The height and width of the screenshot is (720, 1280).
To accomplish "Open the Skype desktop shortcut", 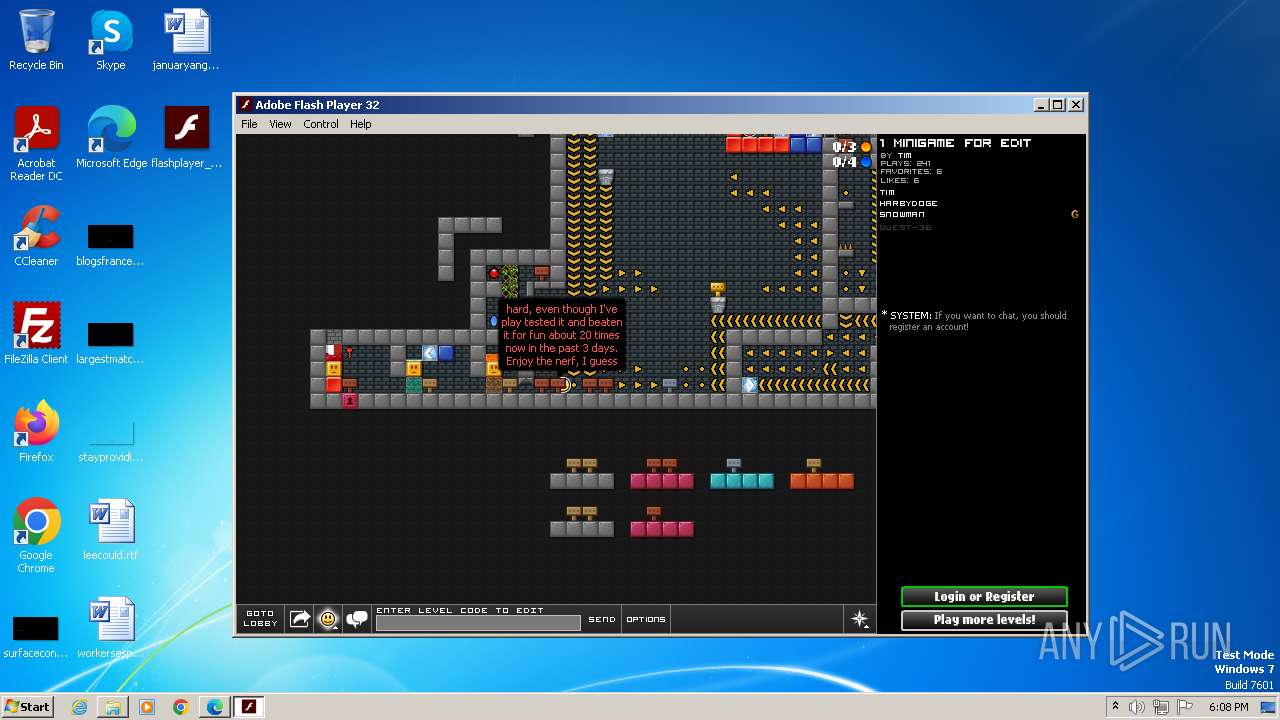I will [111, 40].
